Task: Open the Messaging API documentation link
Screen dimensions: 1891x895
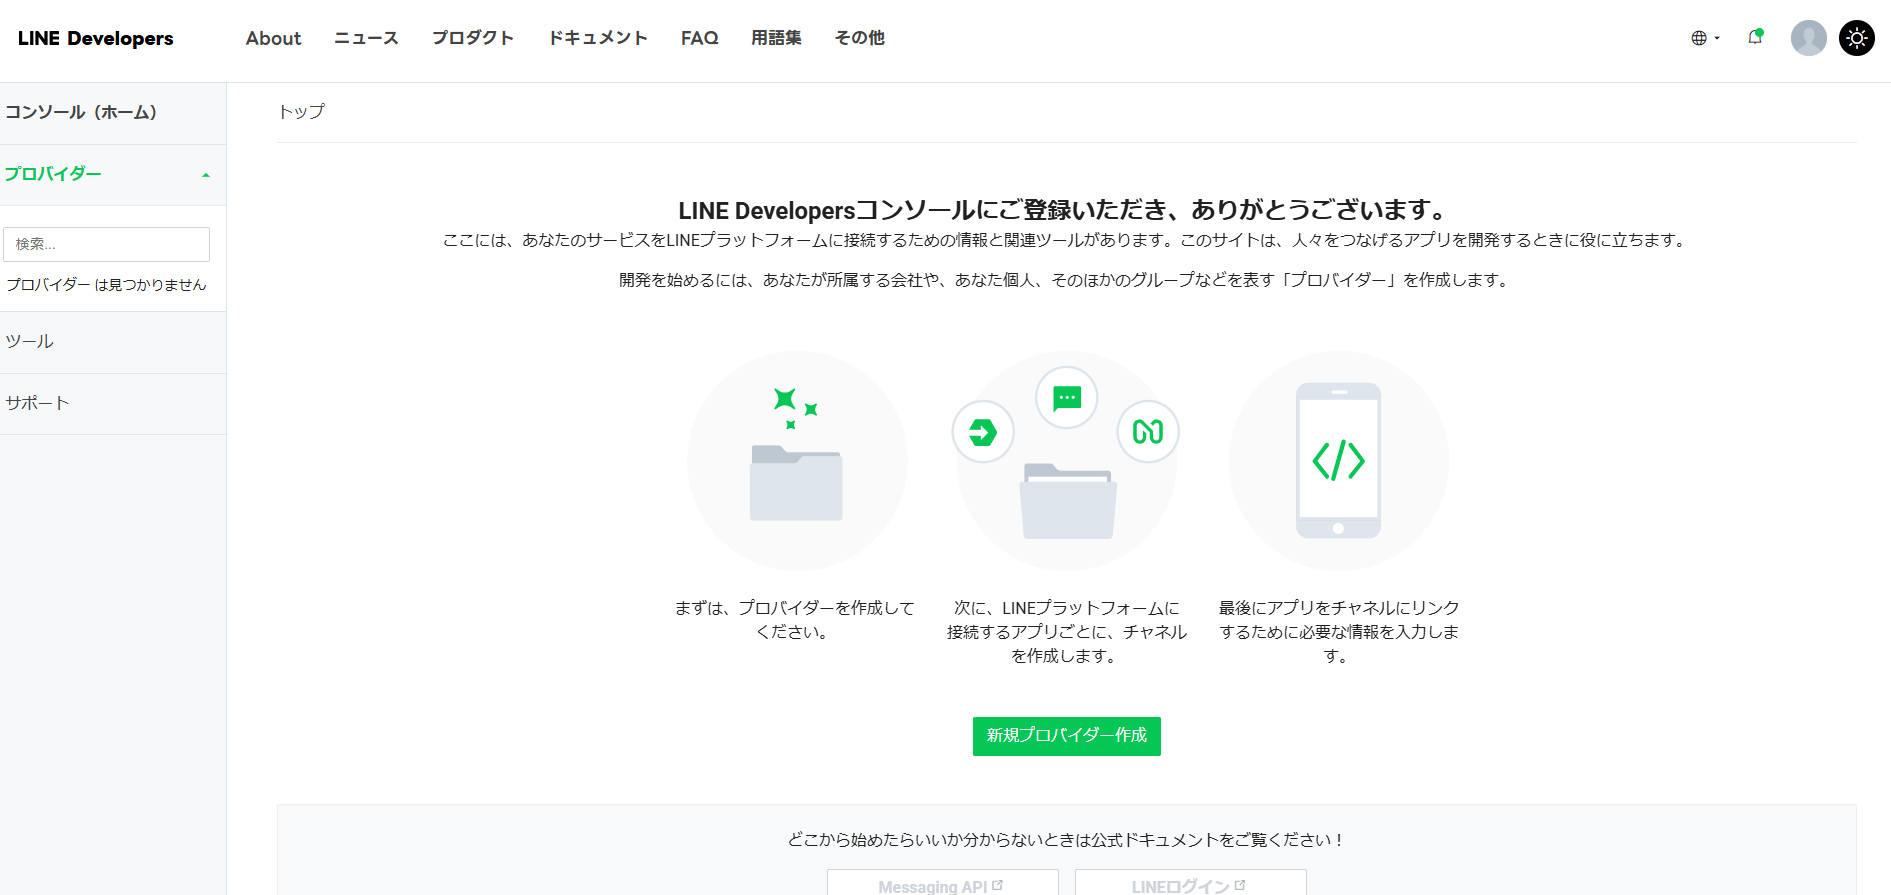Action: [942, 884]
